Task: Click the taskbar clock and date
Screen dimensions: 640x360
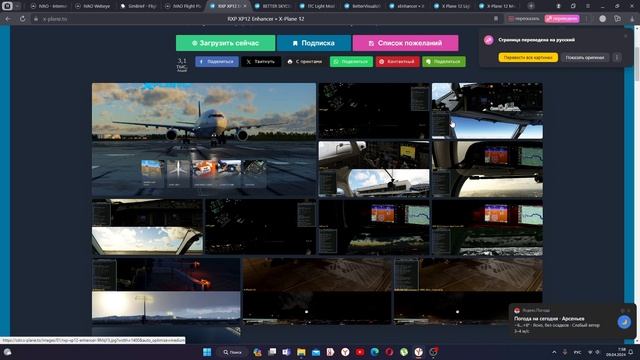Action: pyautogui.click(x=616, y=352)
